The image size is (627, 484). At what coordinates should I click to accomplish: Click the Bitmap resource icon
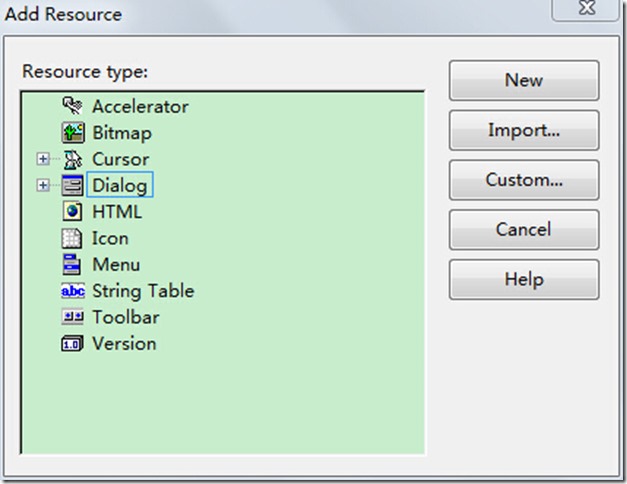[72, 132]
